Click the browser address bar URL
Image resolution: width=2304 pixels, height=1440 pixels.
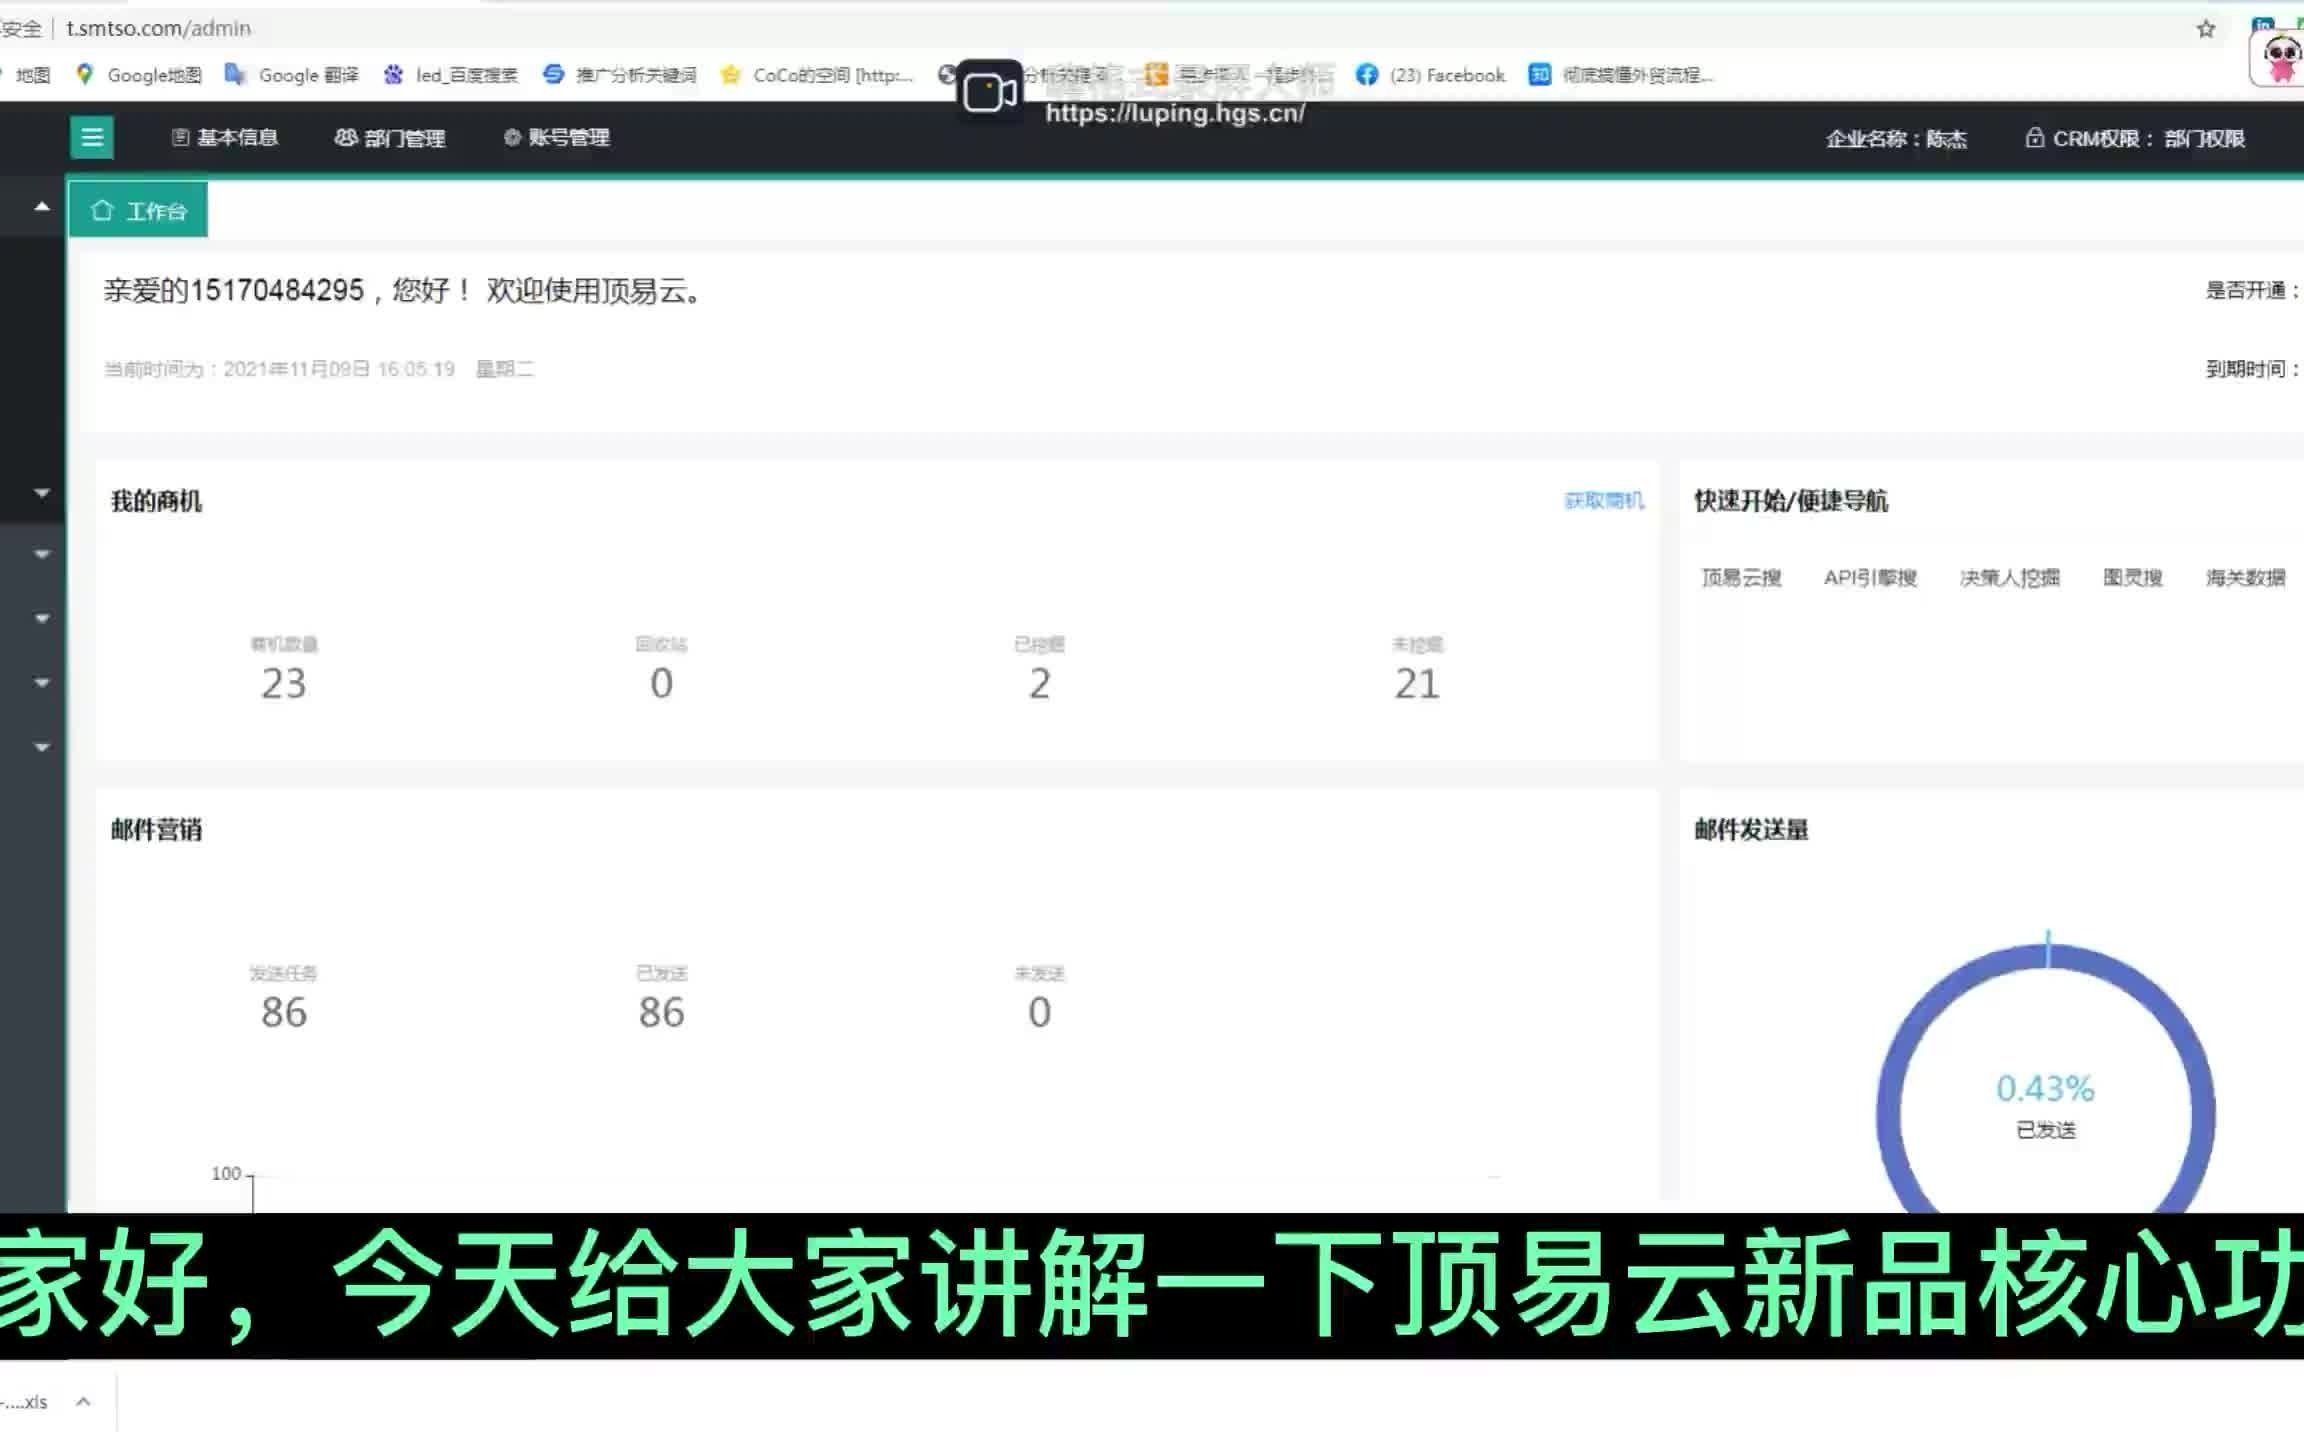[158, 28]
